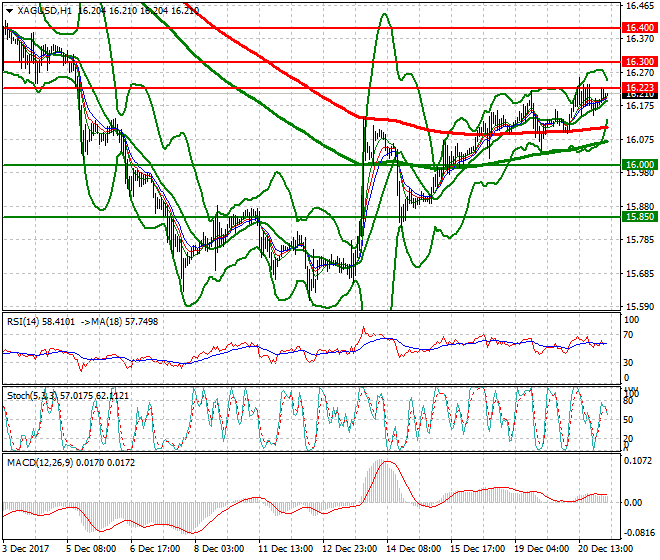
Task: Click the 15.785 price scale value
Action: tap(640, 240)
